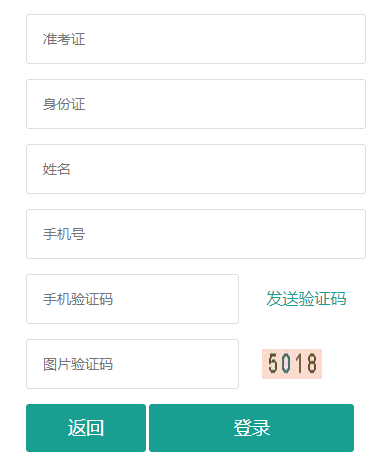Refresh the 5018 captcha image
The height and width of the screenshot is (461, 382).
[x=292, y=364]
